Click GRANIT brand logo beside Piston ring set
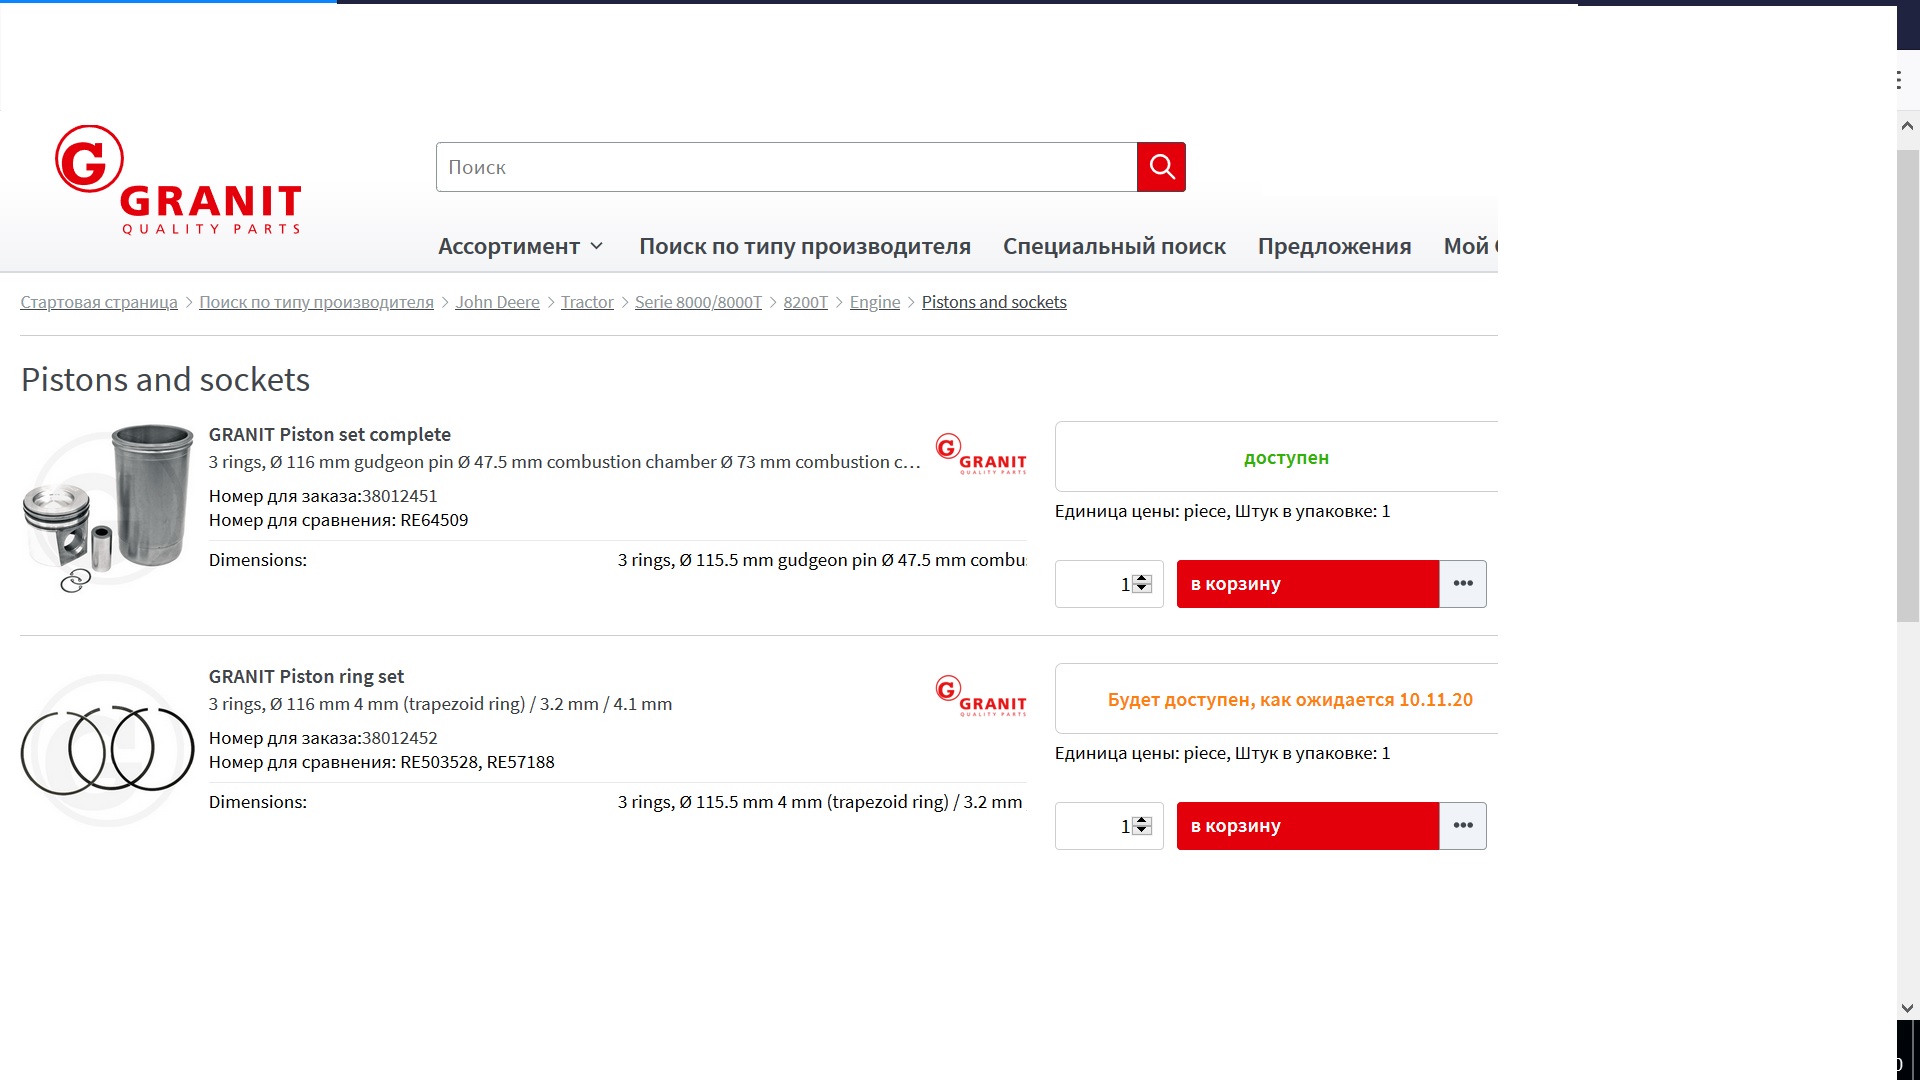This screenshot has height=1080, width=1920. pyautogui.click(x=980, y=696)
